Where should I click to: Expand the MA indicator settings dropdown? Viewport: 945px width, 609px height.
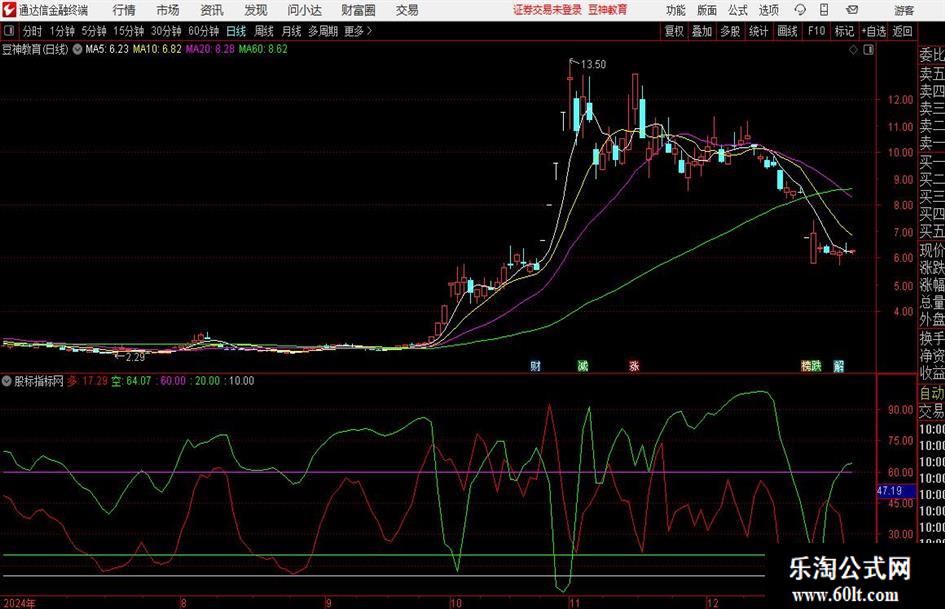78,49
